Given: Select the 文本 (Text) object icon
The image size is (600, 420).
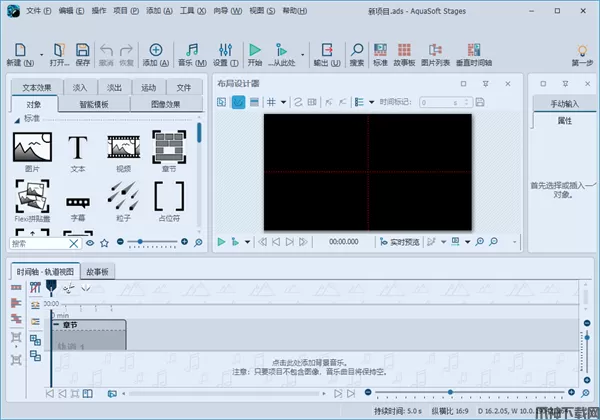Looking at the screenshot, I should pos(78,149).
